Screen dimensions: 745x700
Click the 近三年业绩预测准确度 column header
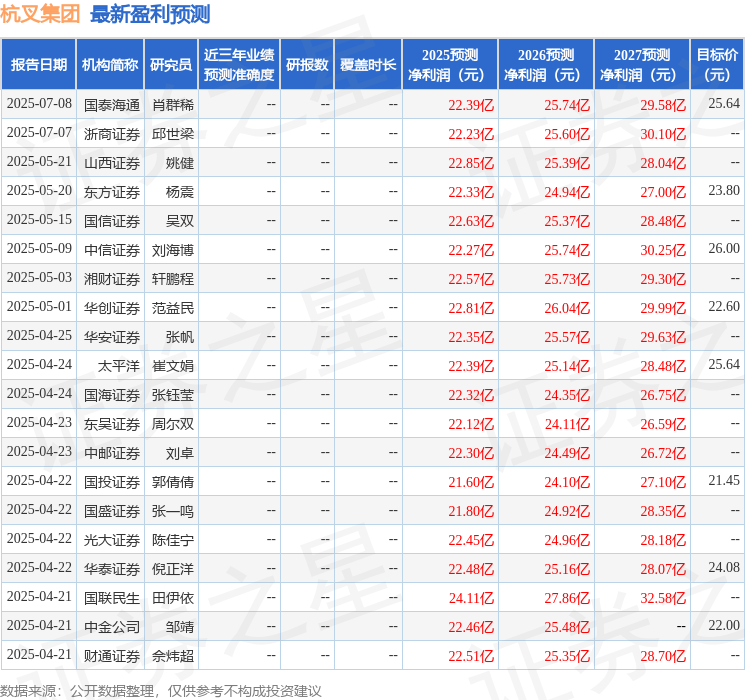click(239, 65)
